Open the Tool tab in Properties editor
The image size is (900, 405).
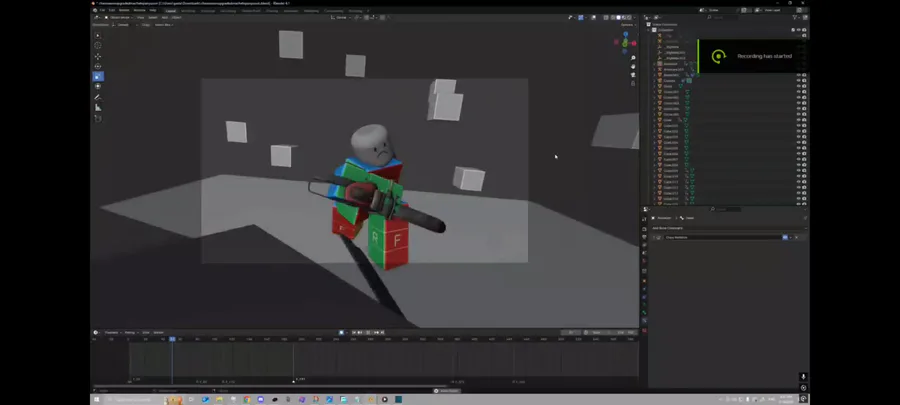click(644, 219)
